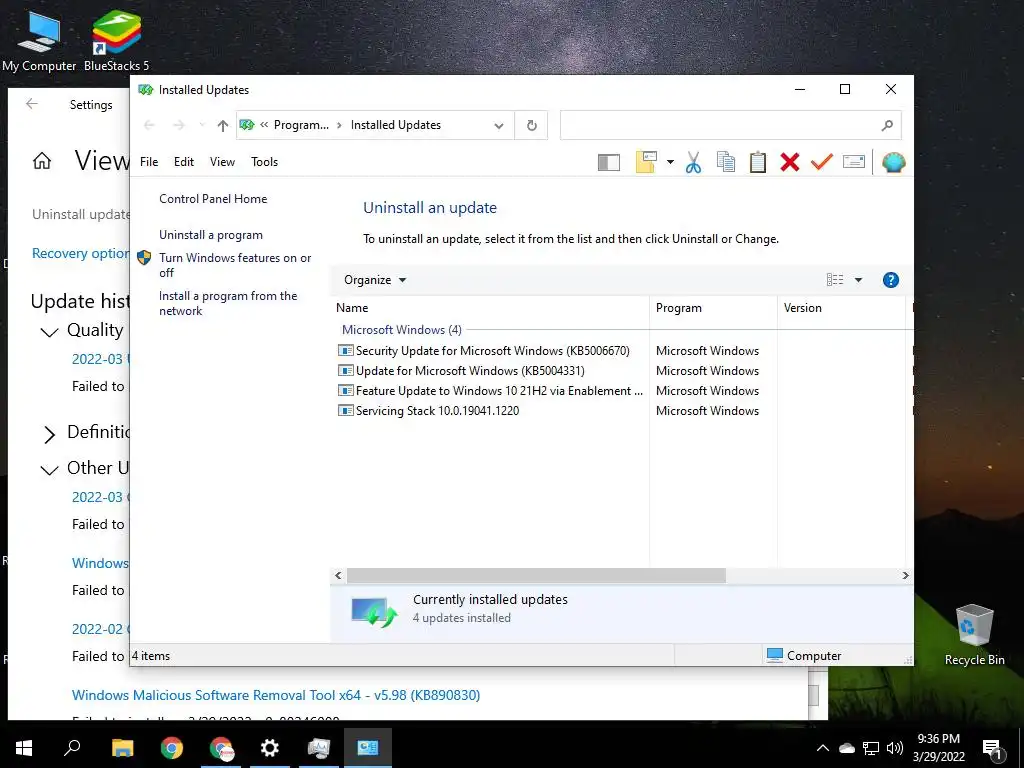The width and height of the screenshot is (1024, 768).
Task: Open the dropdown arrow beside folder icon
Action: (670, 162)
